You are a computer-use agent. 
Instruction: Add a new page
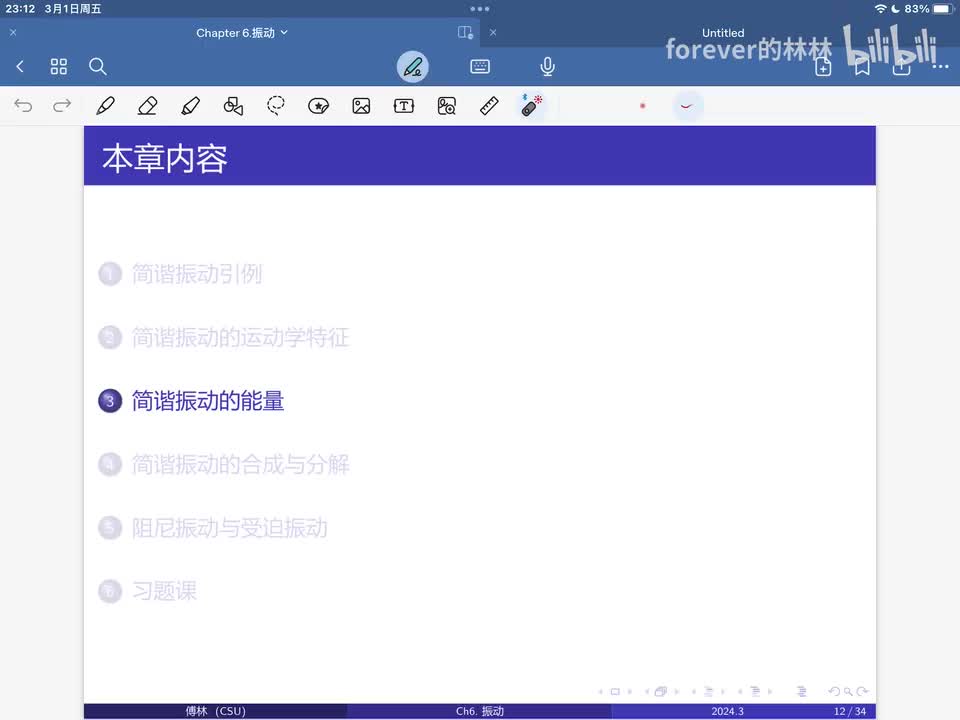(x=823, y=66)
